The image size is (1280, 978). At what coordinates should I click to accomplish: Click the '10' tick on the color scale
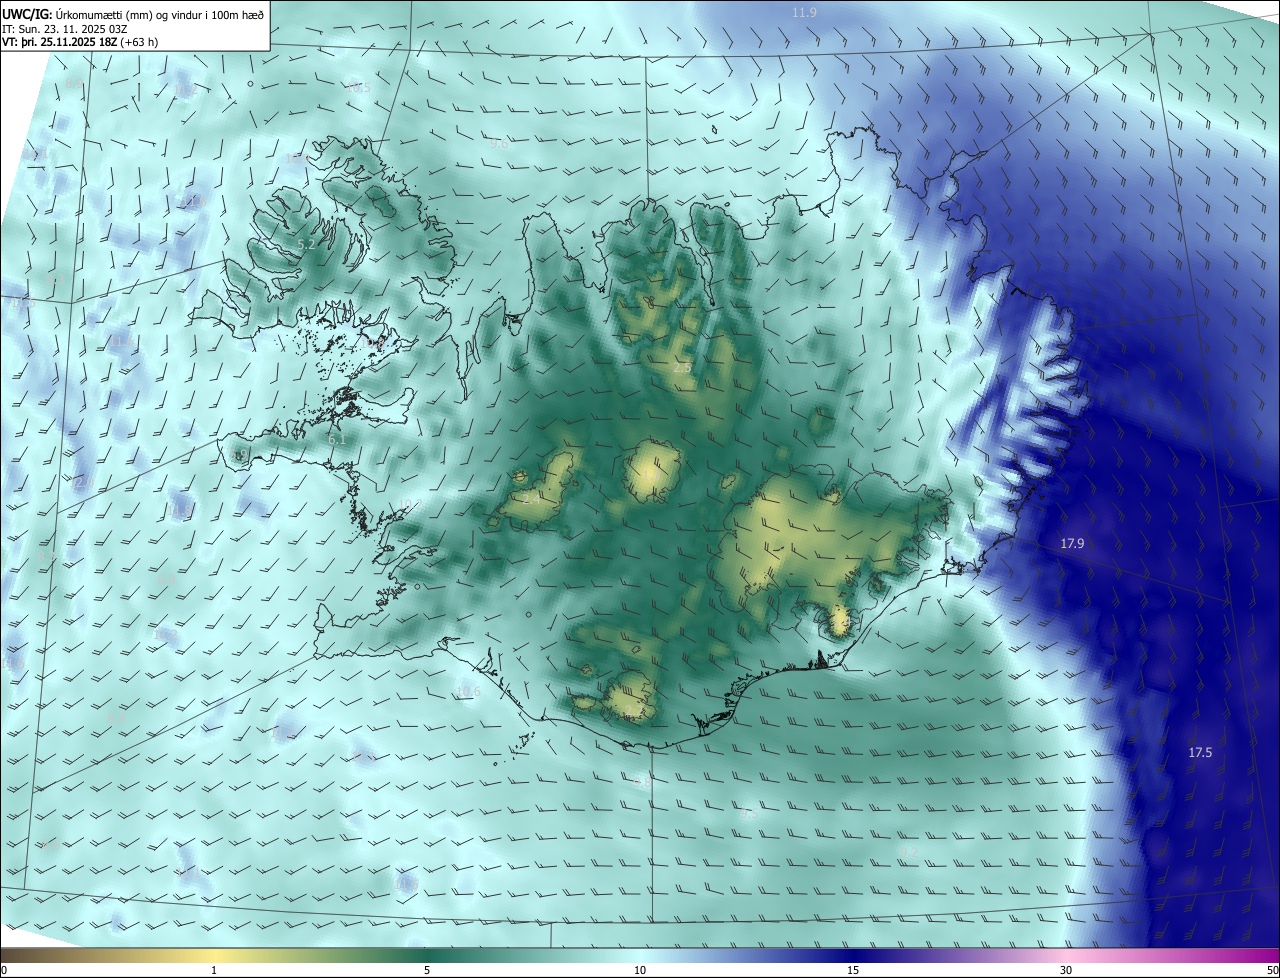640,970
